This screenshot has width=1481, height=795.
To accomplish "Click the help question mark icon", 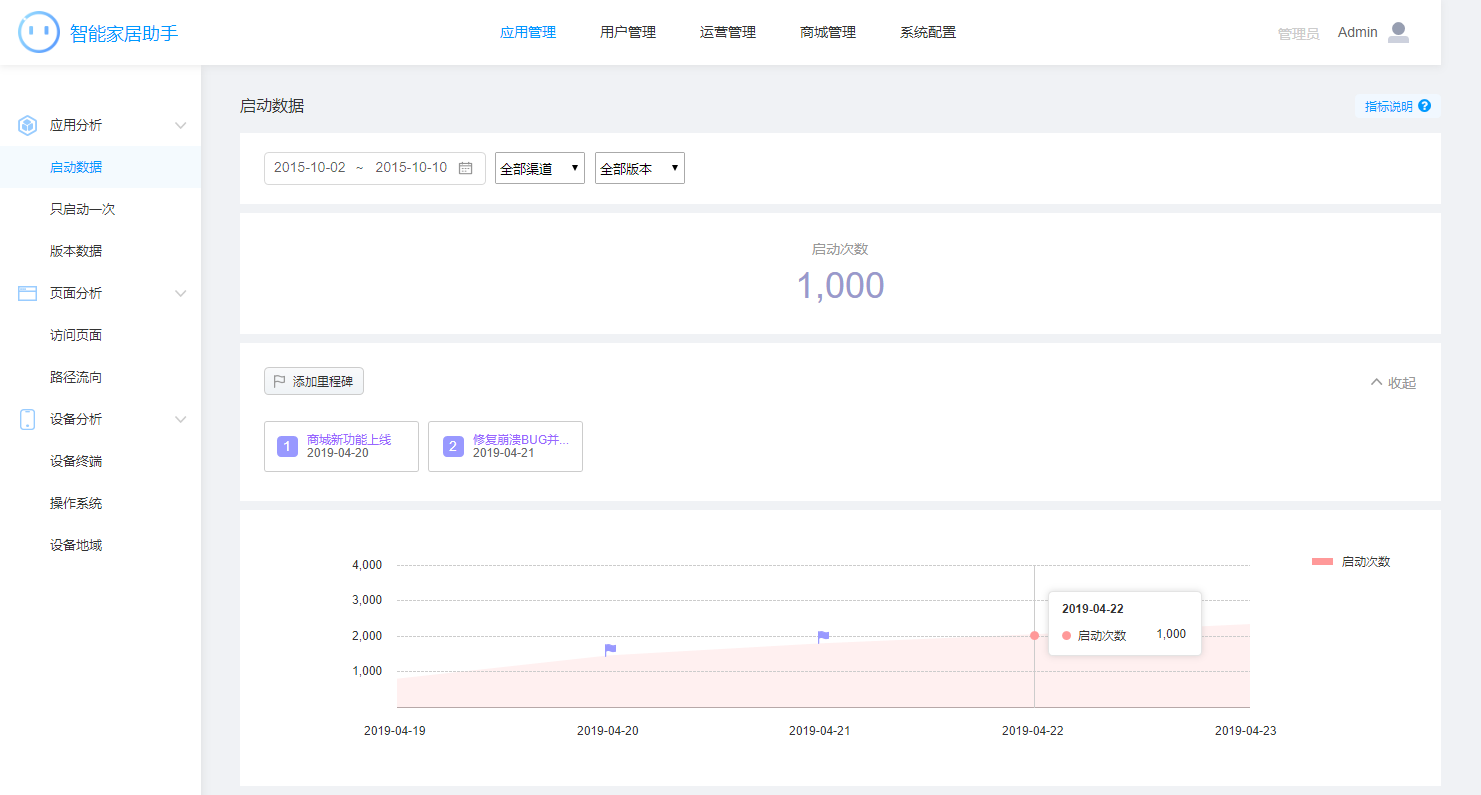I will coord(1424,106).
